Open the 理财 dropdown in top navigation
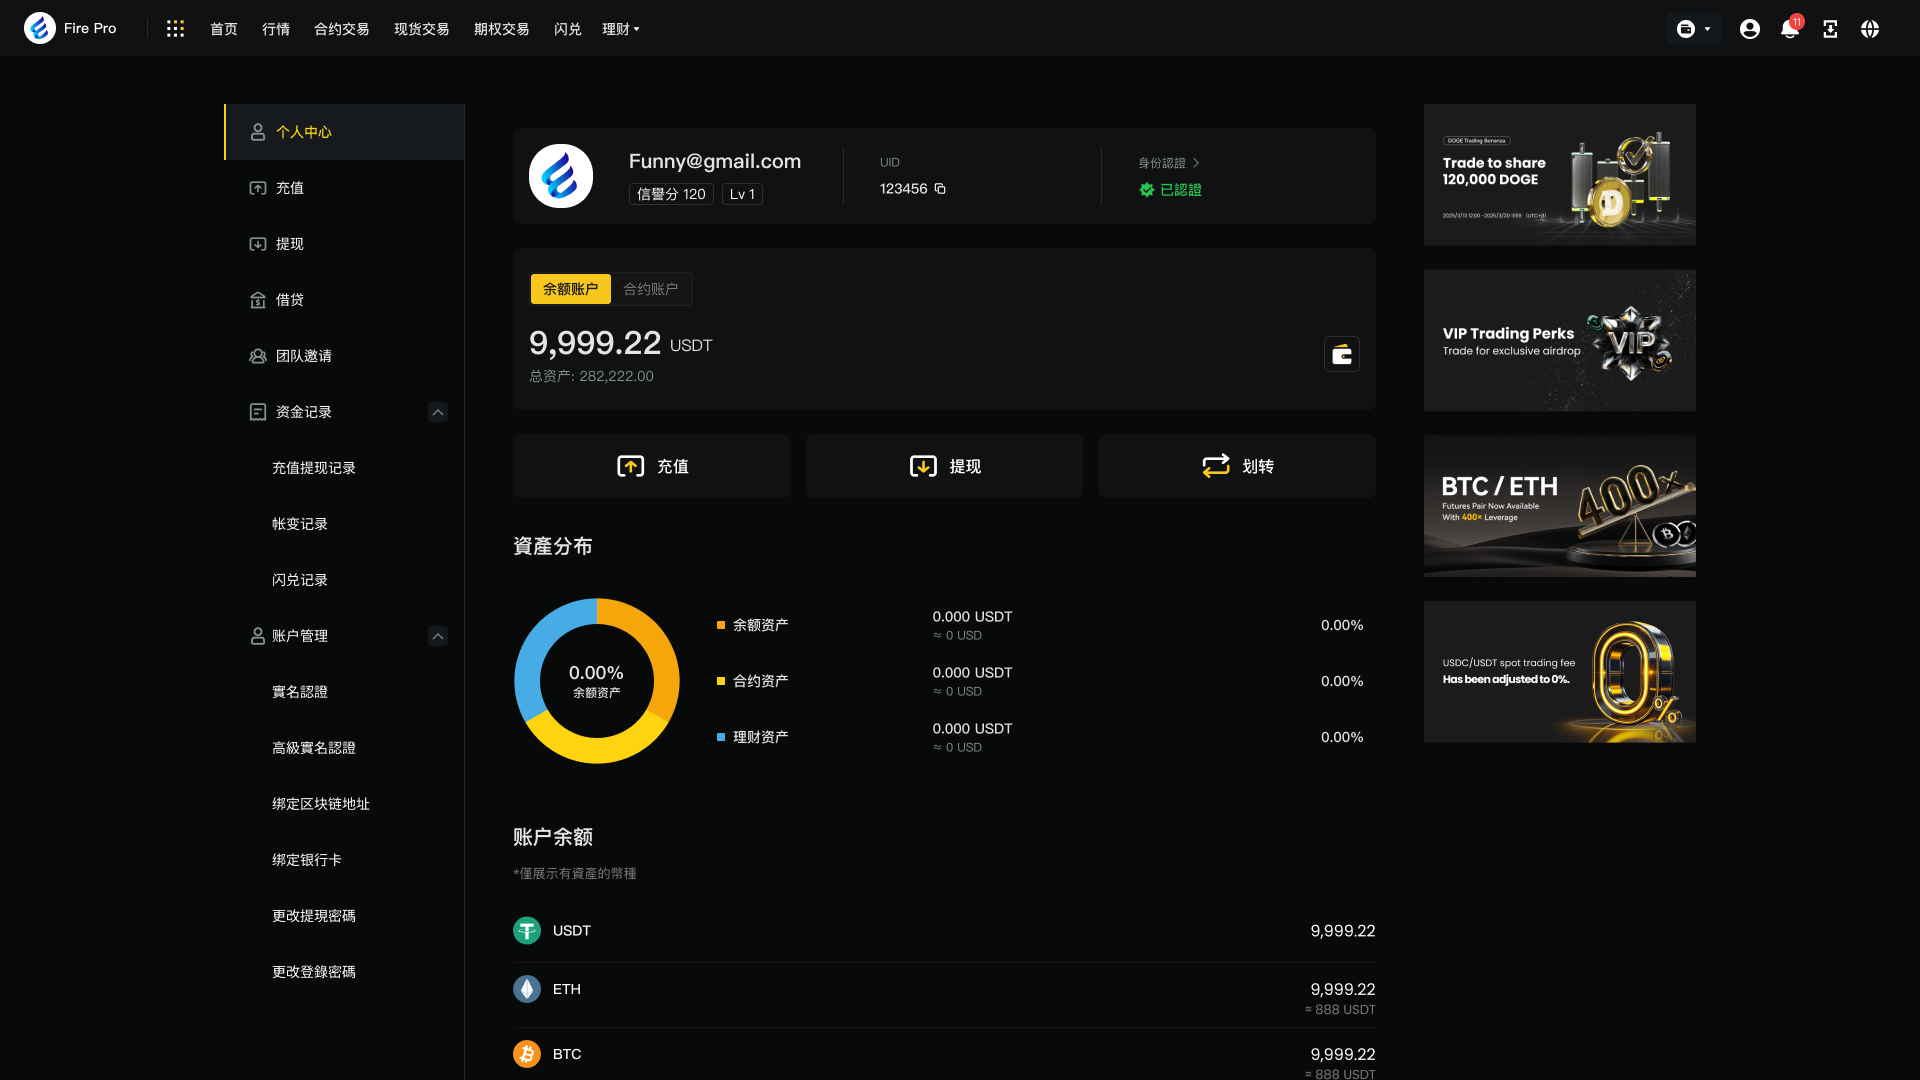Image resolution: width=1920 pixels, height=1080 pixels. [620, 29]
